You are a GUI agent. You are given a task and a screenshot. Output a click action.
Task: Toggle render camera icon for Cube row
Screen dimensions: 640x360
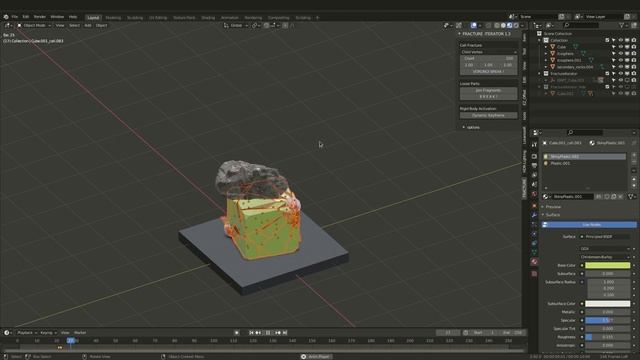634,47
